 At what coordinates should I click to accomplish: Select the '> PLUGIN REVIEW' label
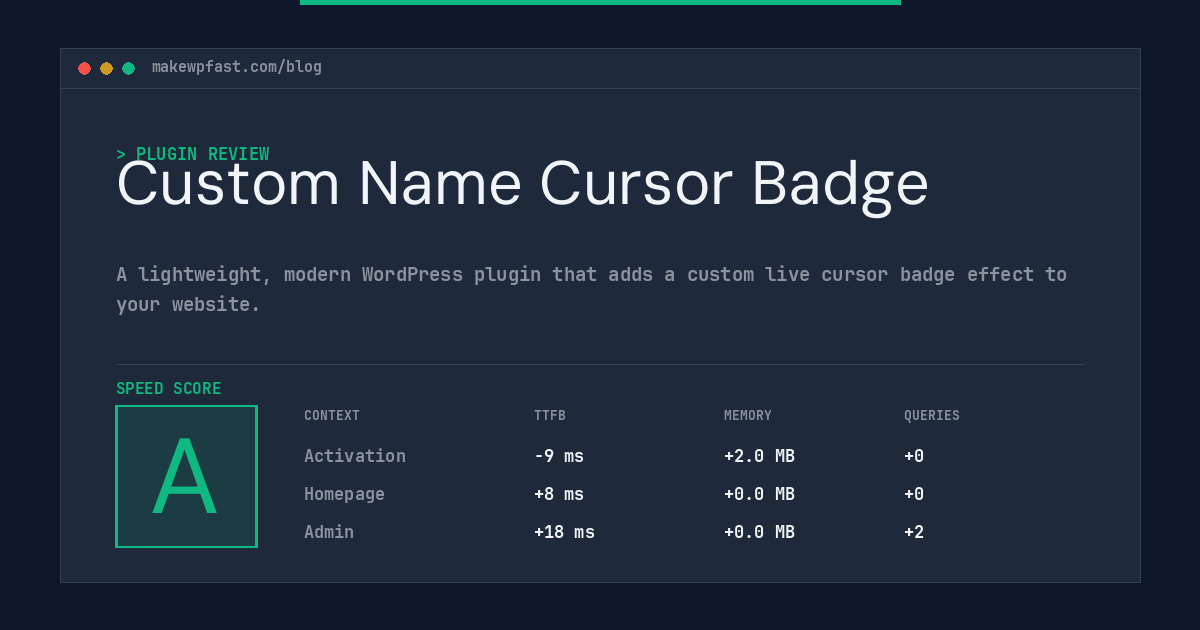pos(192,154)
